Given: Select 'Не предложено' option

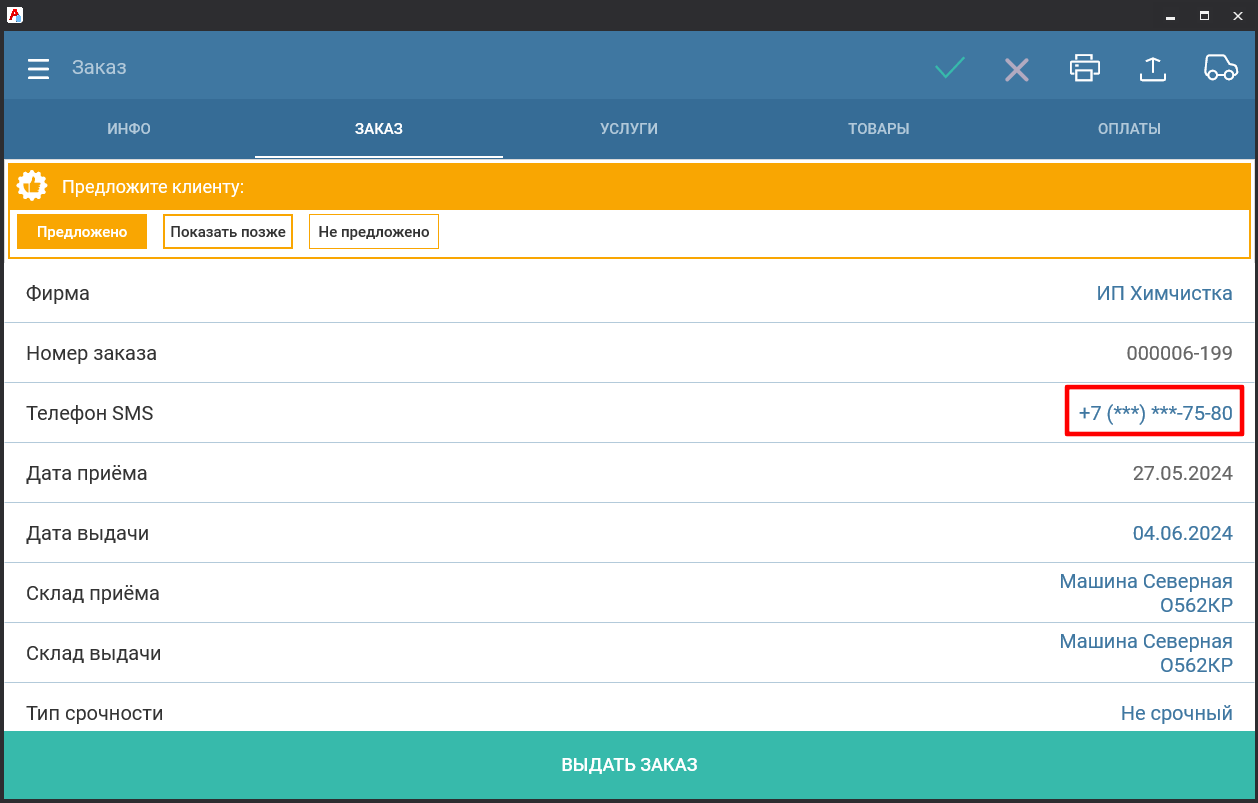Looking at the screenshot, I should (x=374, y=232).
